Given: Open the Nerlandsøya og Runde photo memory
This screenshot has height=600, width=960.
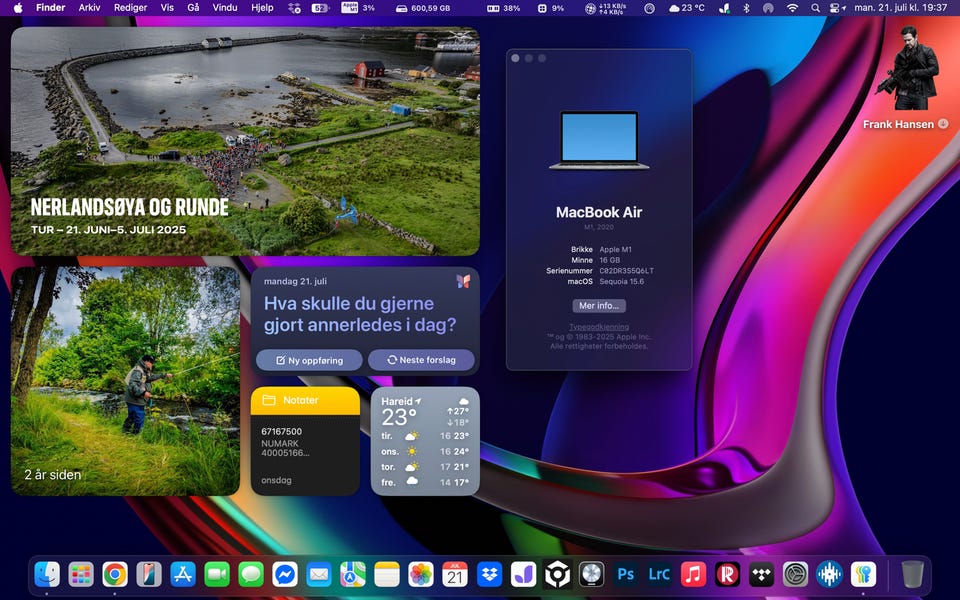Looking at the screenshot, I should coord(245,141).
